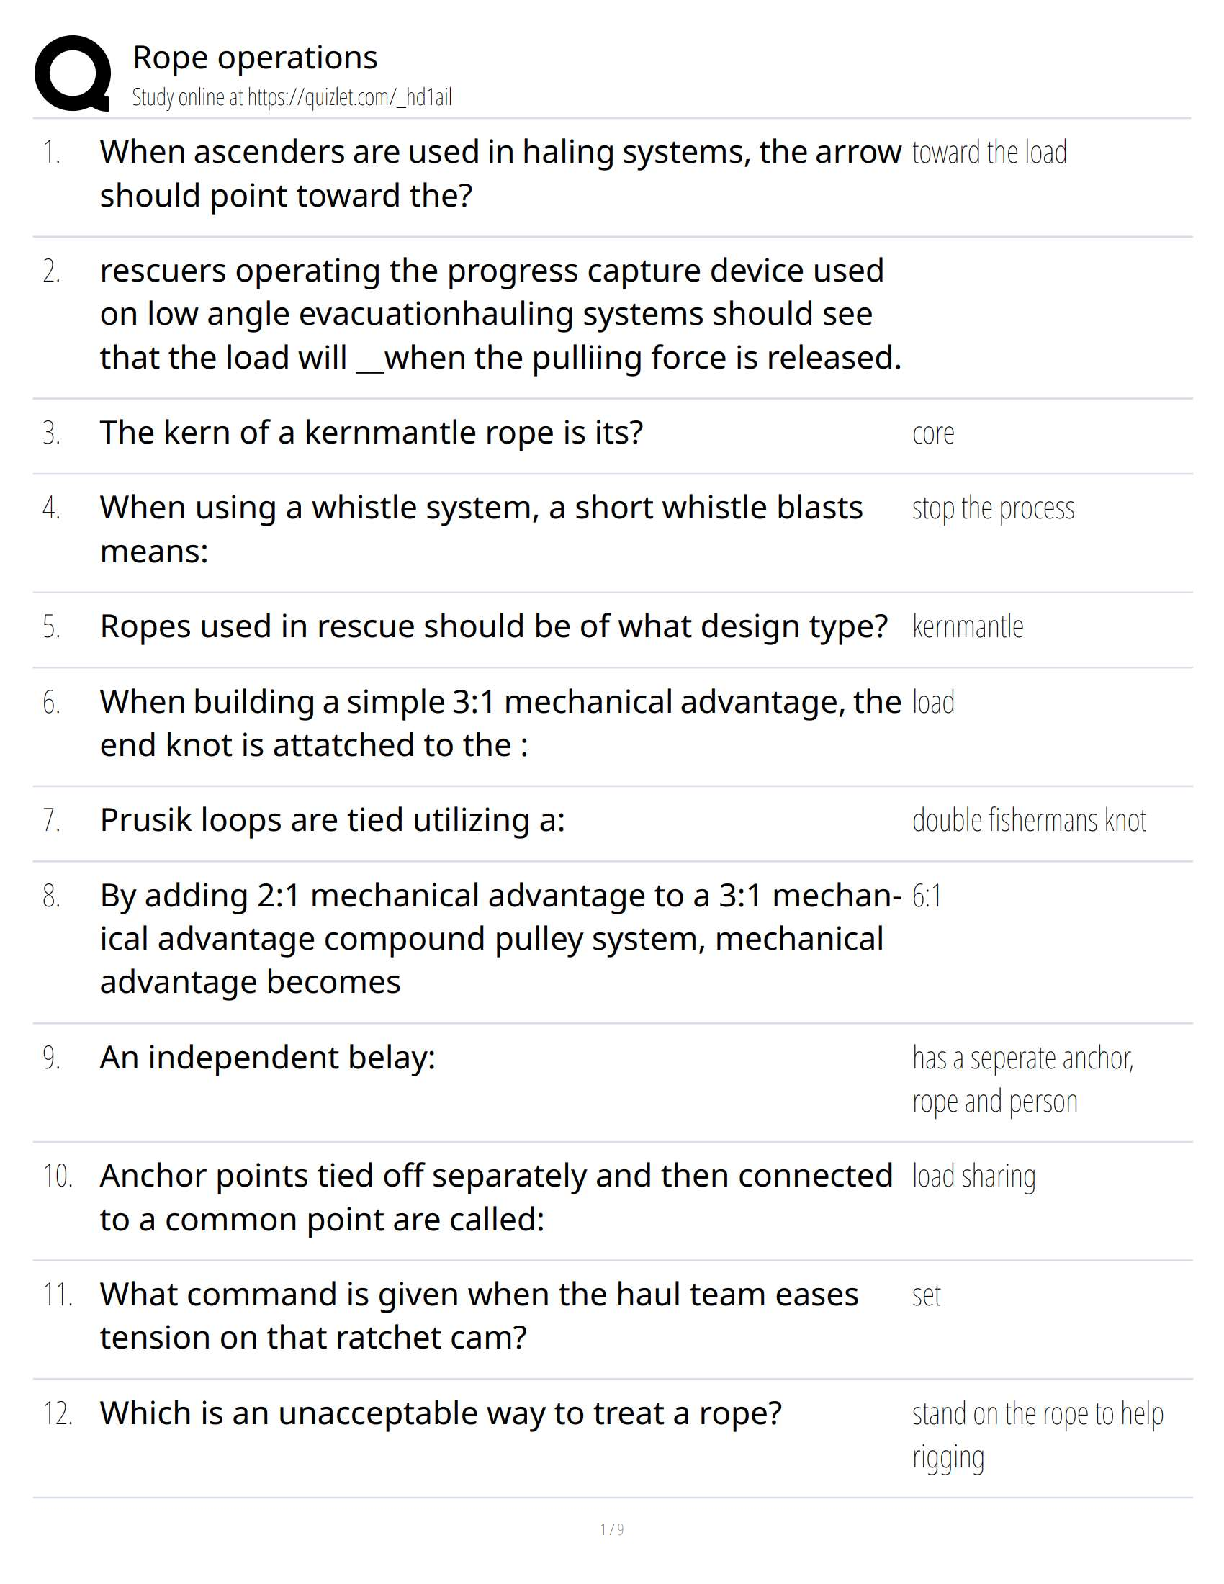Click the 1 / 9 page indicator

[x=611, y=1529]
